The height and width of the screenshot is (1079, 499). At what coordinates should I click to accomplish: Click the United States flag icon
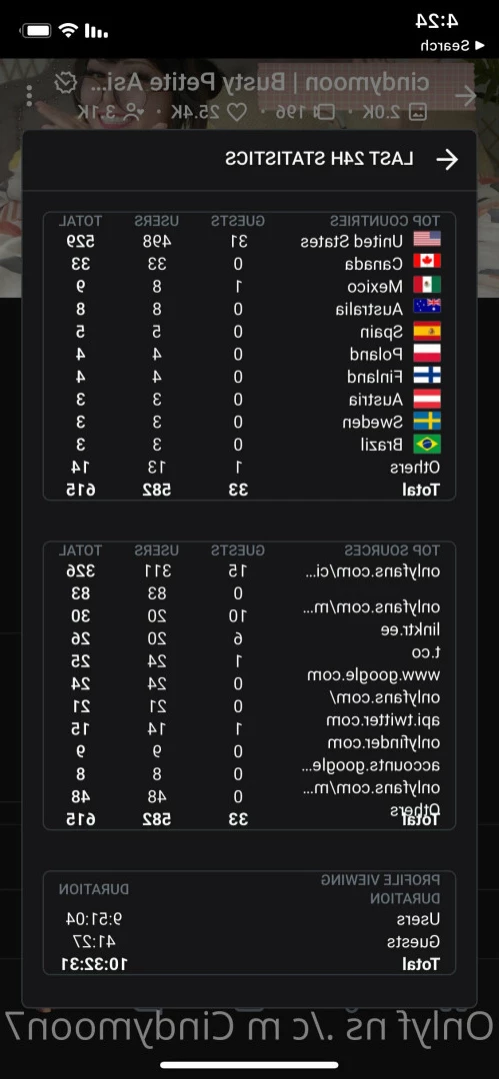coord(427,239)
